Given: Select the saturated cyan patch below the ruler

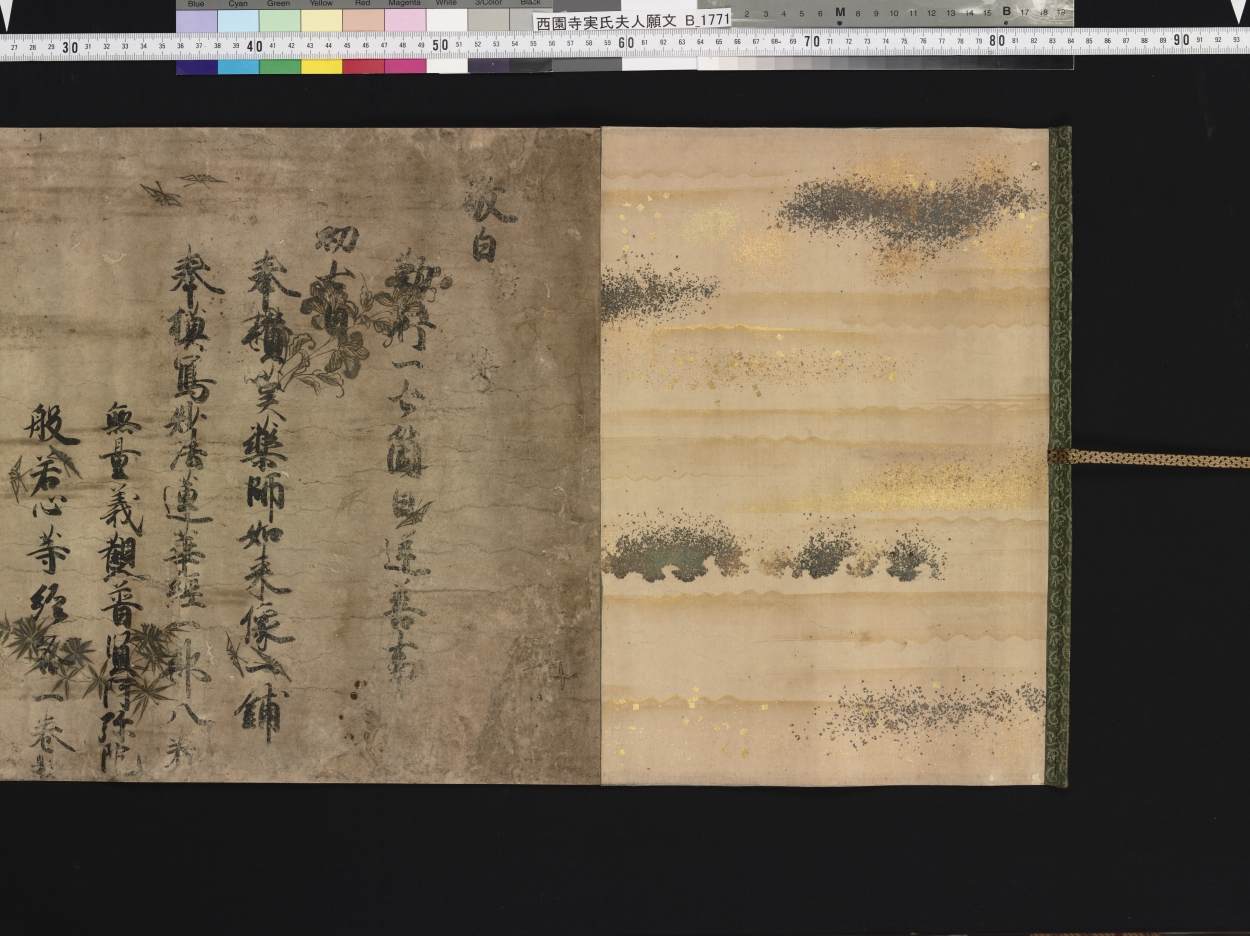Looking at the screenshot, I should [238, 66].
